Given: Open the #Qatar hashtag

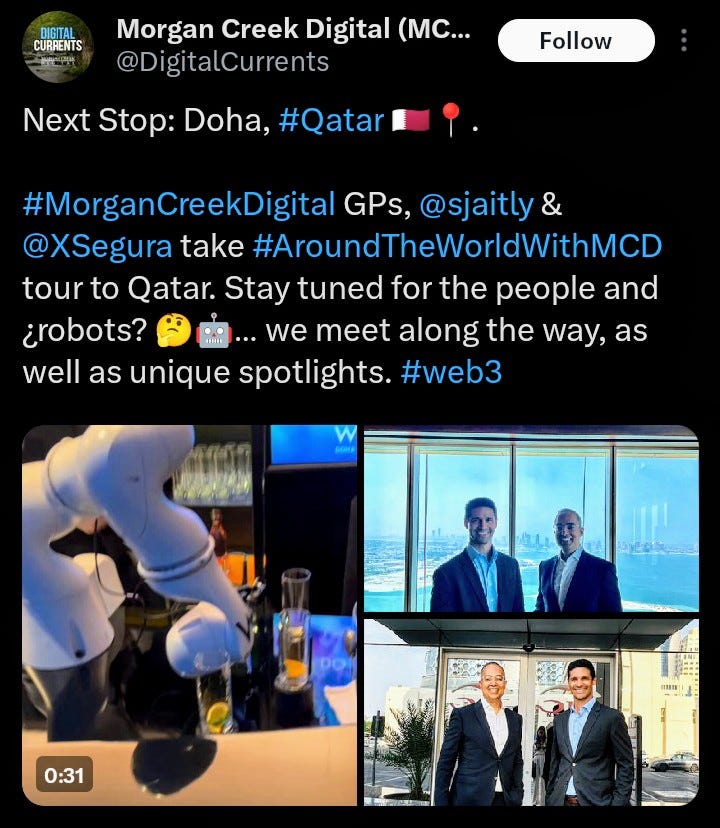Looking at the screenshot, I should tap(331, 120).
